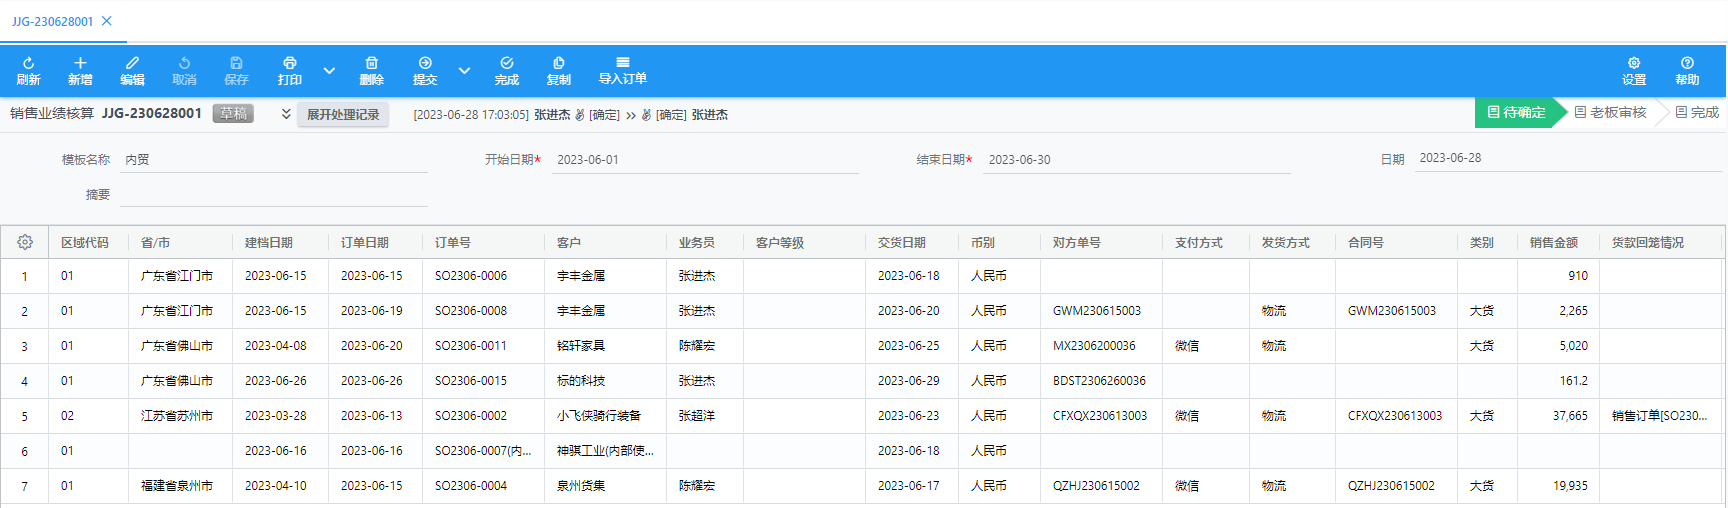Click the 结束日期 field 2023-06-30
The height and width of the screenshot is (508, 1728).
pos(1137,160)
